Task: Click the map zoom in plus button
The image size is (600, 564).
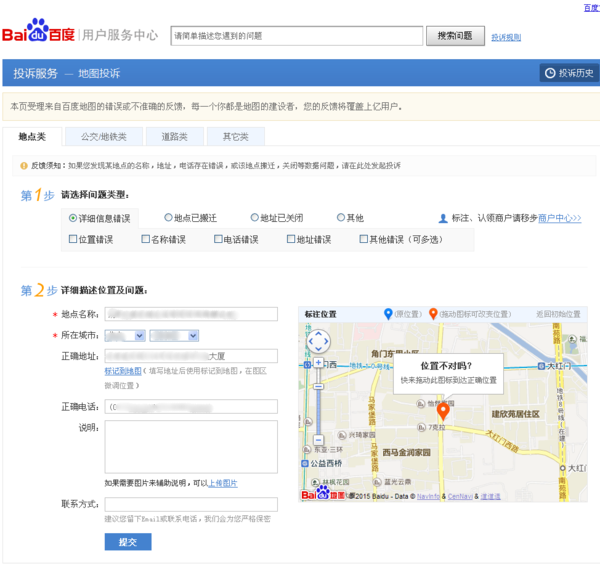Action: [318, 362]
